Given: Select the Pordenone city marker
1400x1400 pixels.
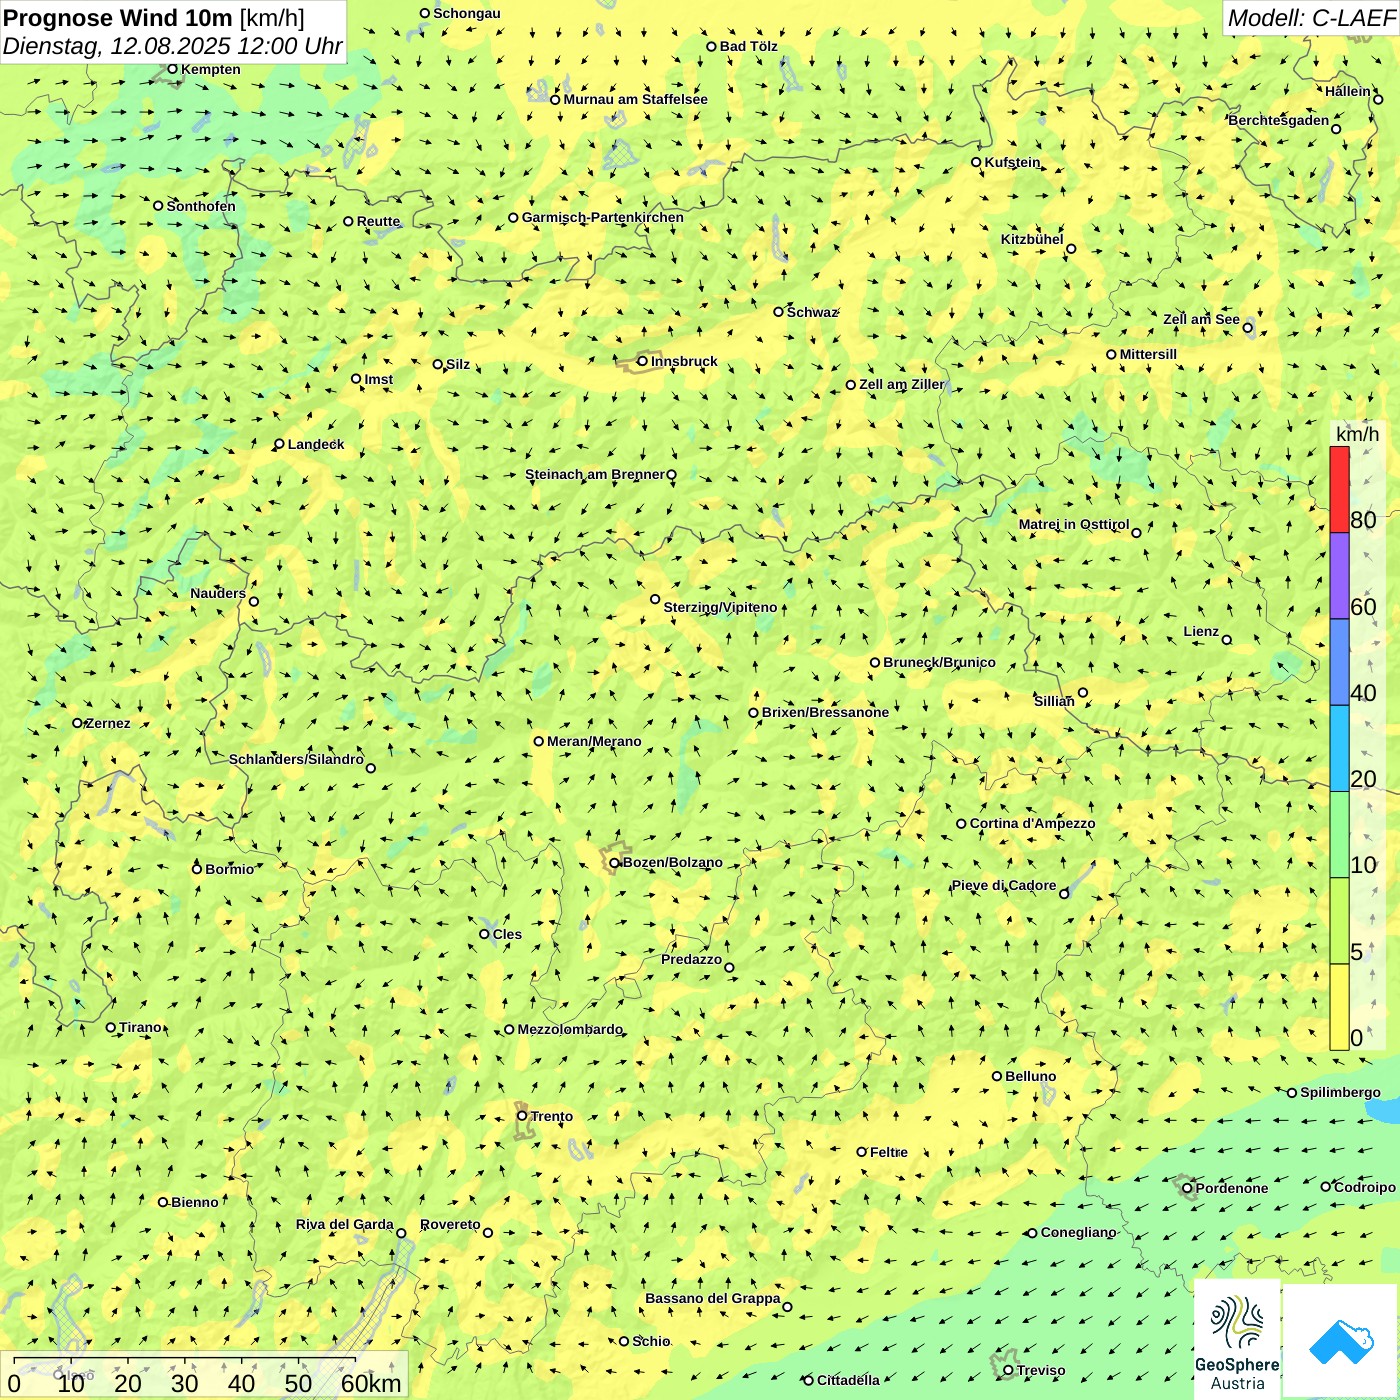Looking at the screenshot, I should (x=1188, y=1188).
